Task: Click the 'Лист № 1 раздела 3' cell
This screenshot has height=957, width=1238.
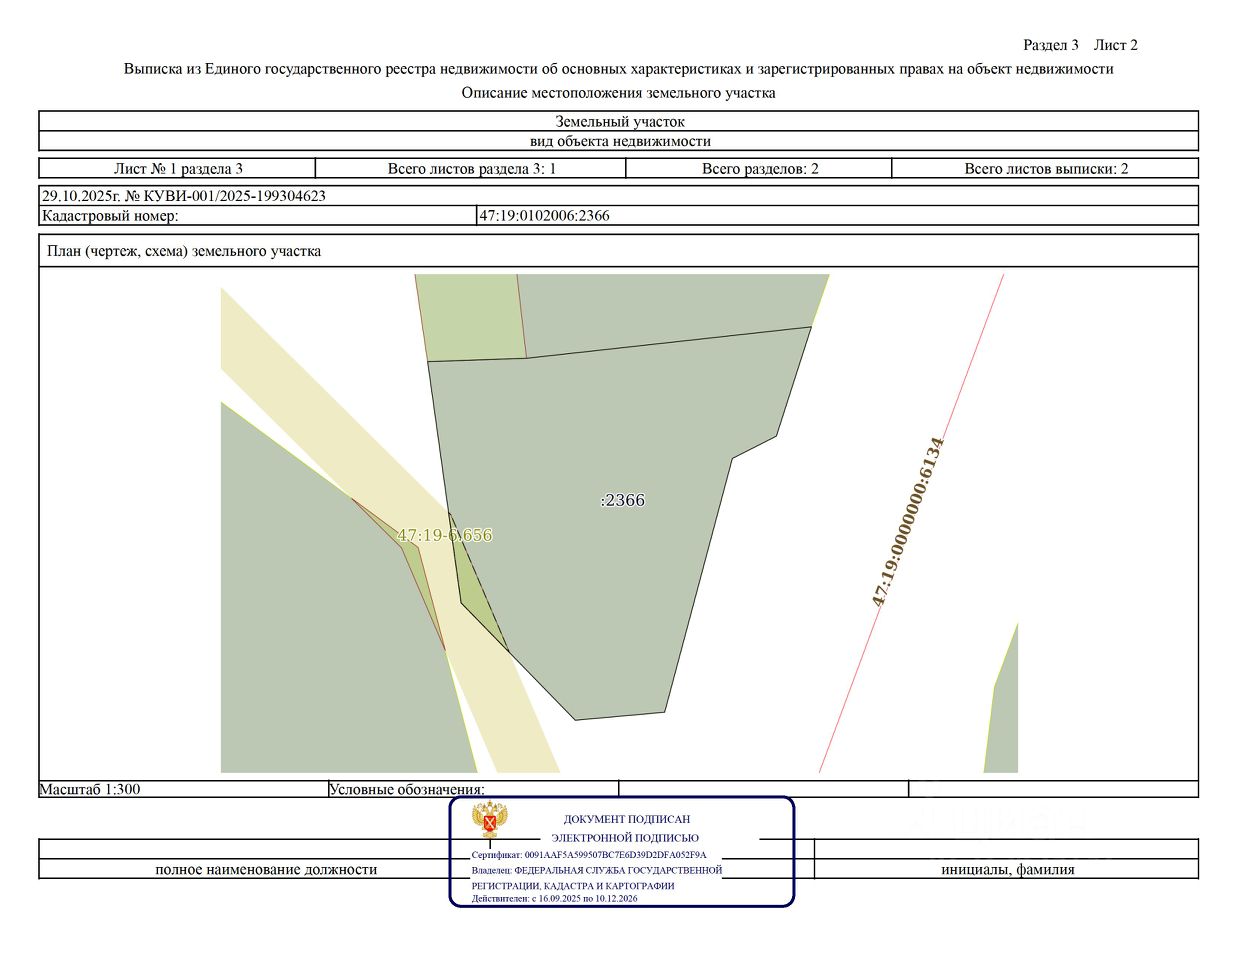Action: tap(178, 168)
